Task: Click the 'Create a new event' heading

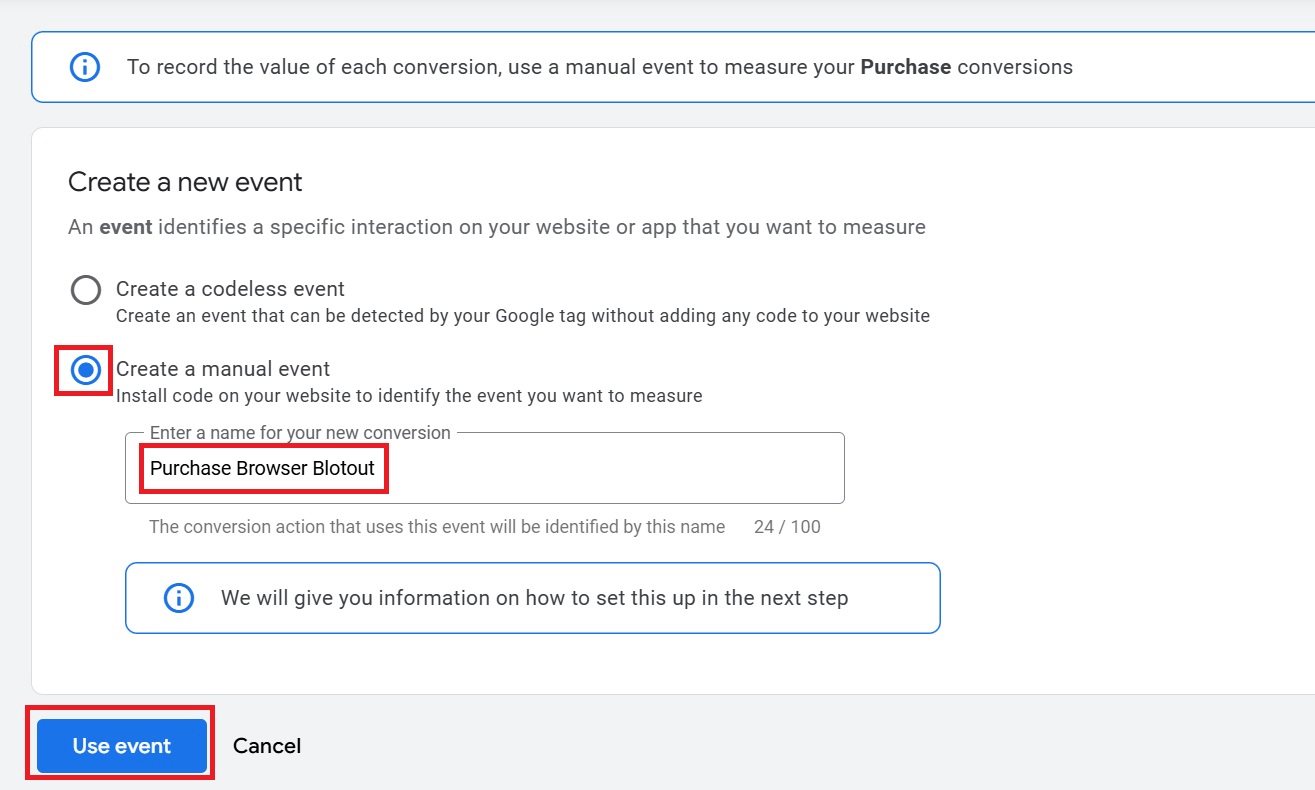Action: coord(185,182)
